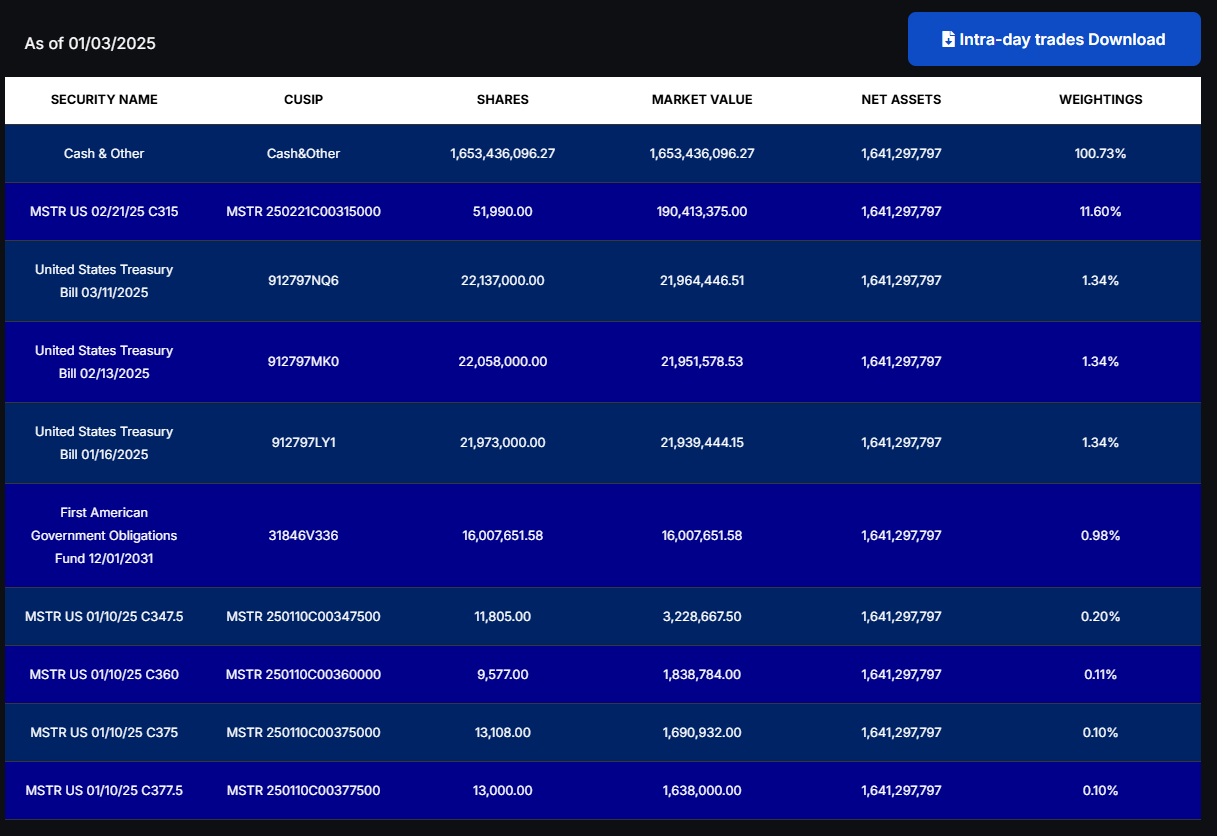Click the download file icon in the button

click(x=948, y=40)
